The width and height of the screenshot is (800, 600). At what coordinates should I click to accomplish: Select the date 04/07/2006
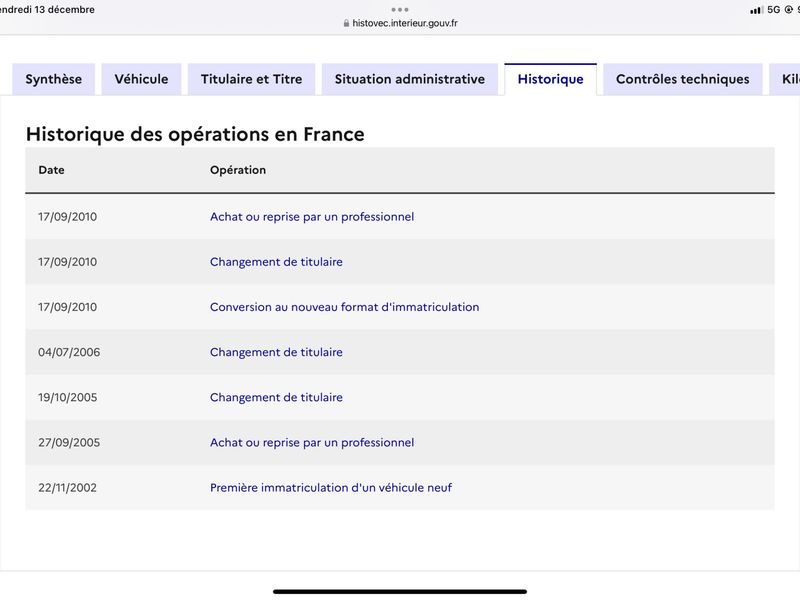[69, 352]
